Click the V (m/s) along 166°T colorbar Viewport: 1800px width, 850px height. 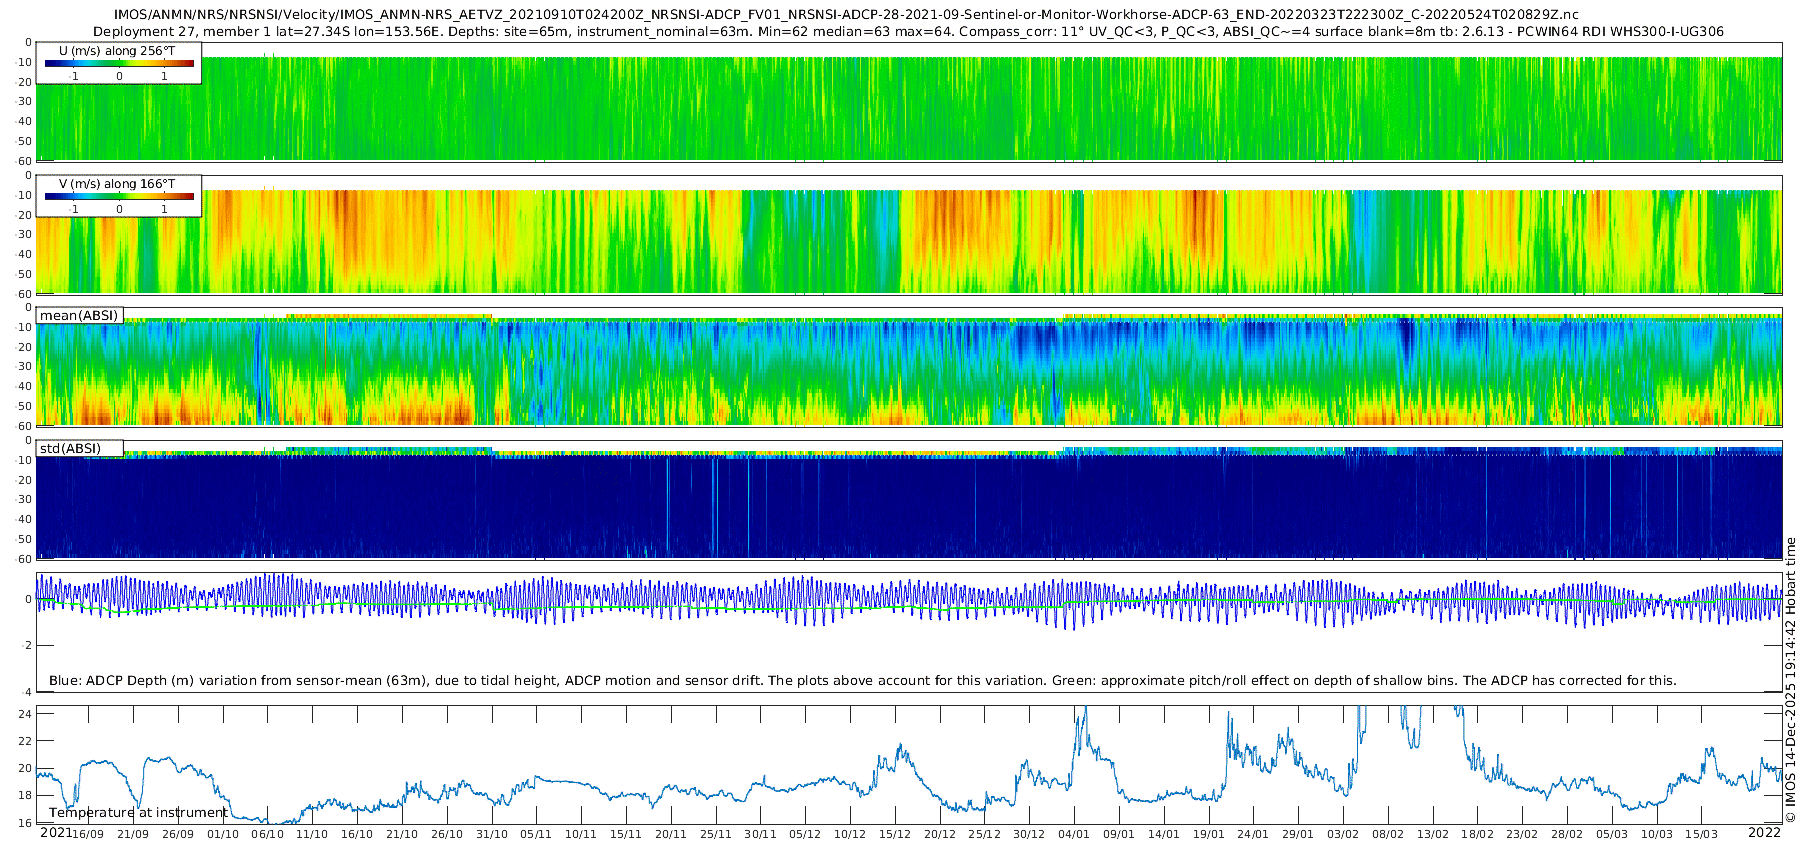pos(119,196)
